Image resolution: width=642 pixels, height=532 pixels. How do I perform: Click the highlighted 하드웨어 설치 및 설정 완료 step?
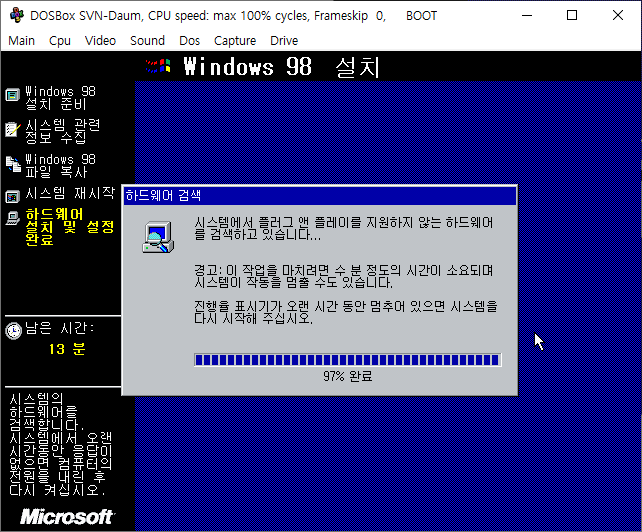point(70,226)
